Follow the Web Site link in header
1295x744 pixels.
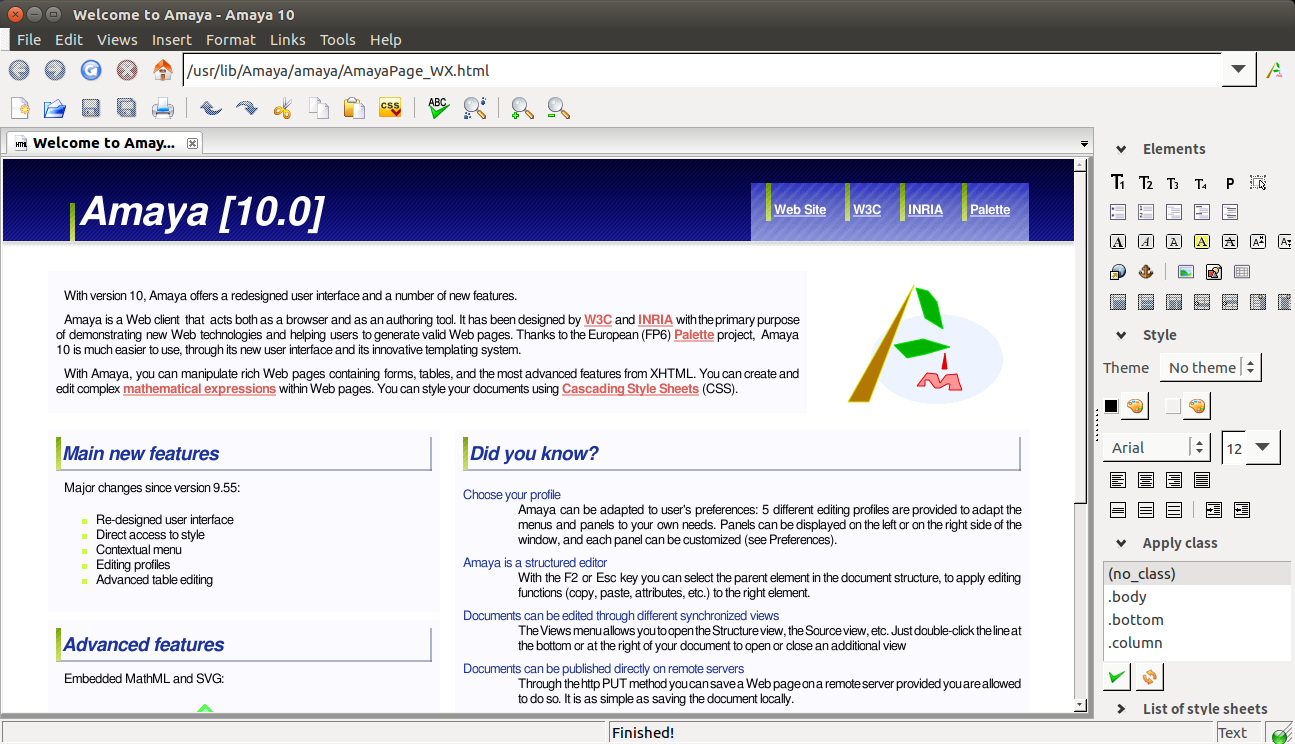[x=800, y=210]
